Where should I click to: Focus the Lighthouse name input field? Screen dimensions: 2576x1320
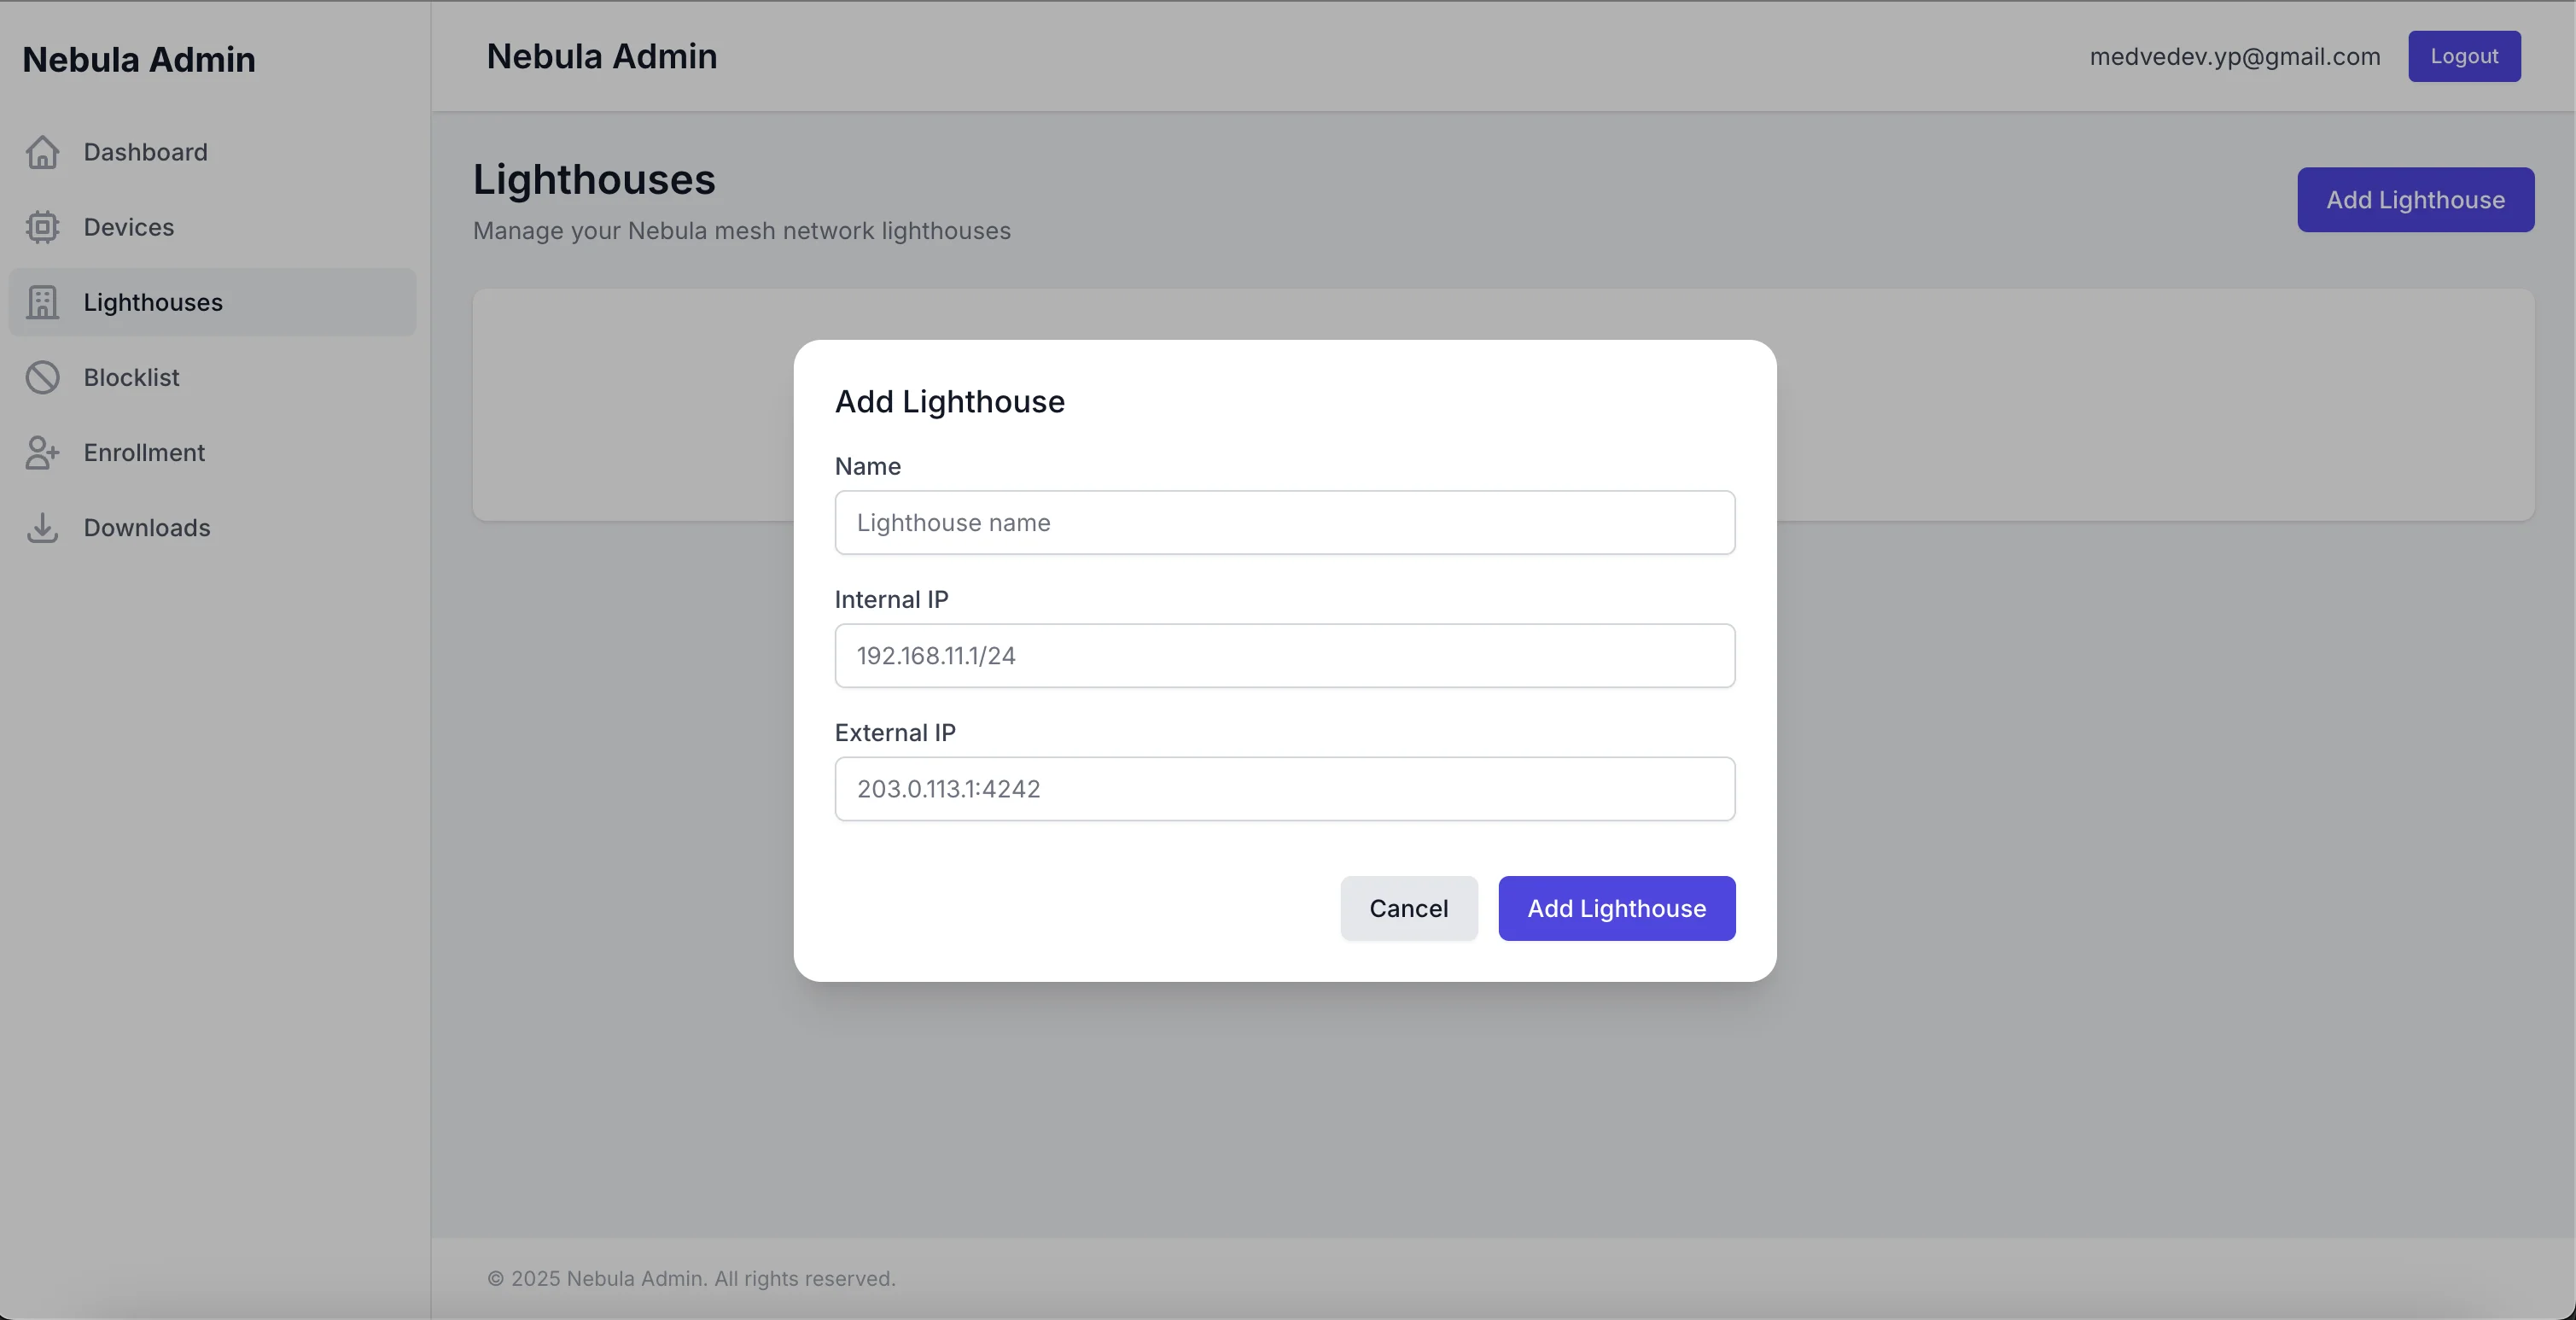[x=1284, y=522]
